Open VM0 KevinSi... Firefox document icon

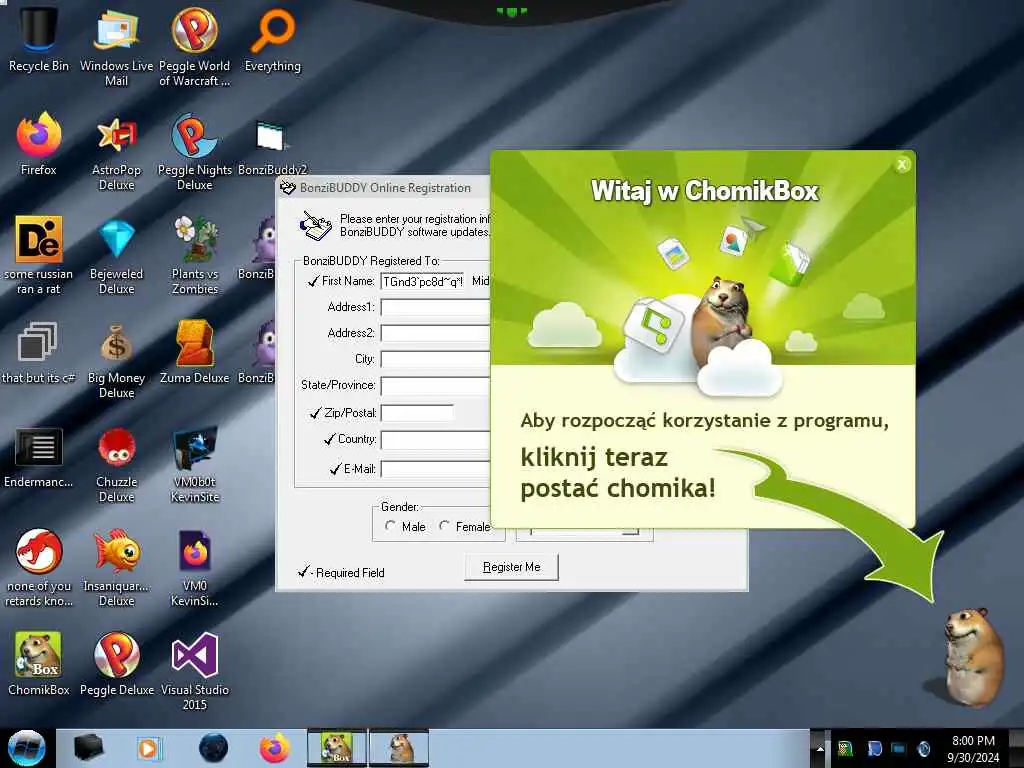coord(195,567)
